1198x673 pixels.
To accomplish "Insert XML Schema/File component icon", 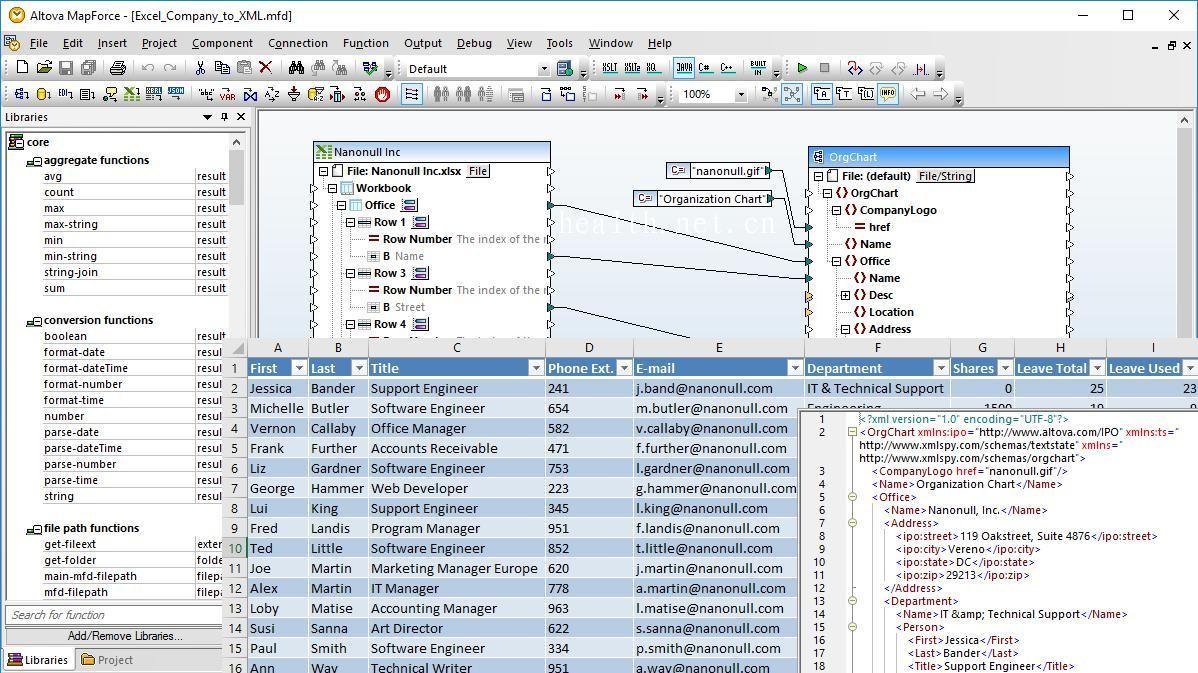I will (22, 94).
